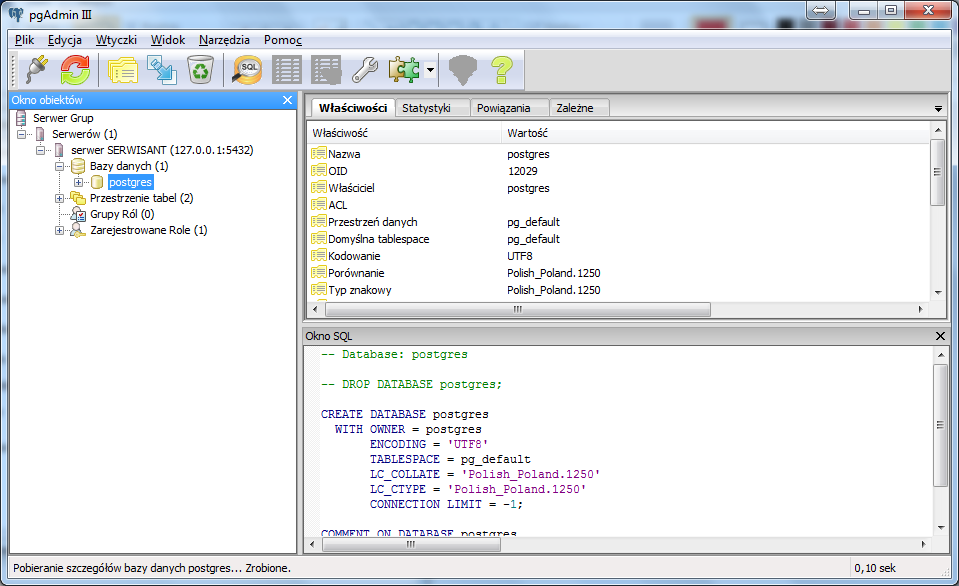Open the Wtyczki menu
The image size is (959, 586).
pyautogui.click(x=116, y=40)
